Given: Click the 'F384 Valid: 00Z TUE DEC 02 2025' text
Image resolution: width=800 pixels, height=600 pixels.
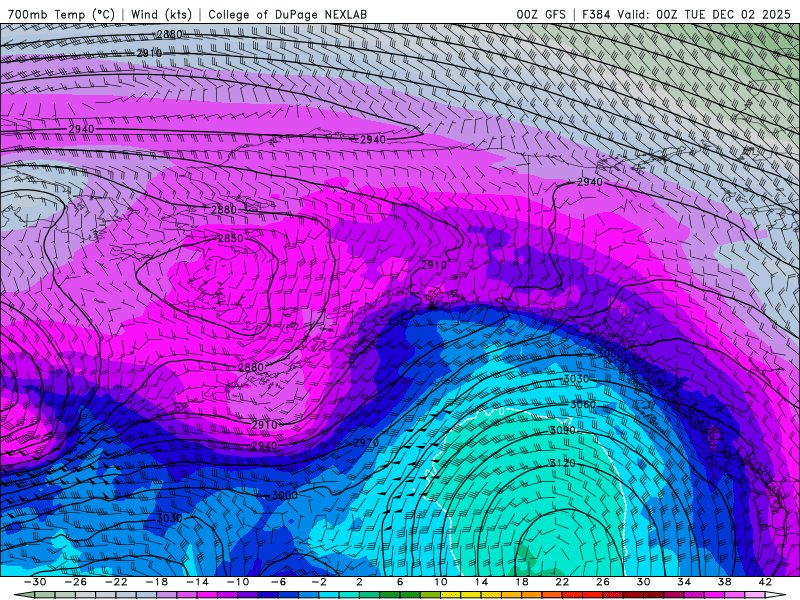Looking at the screenshot, I should (x=686, y=14).
